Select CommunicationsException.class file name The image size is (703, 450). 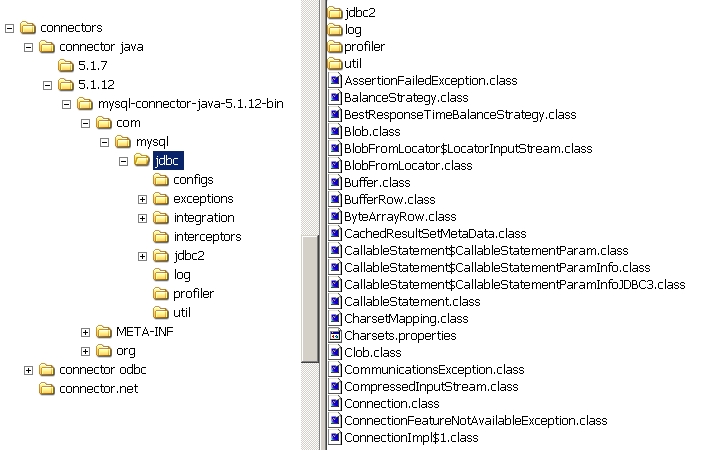tap(434, 370)
